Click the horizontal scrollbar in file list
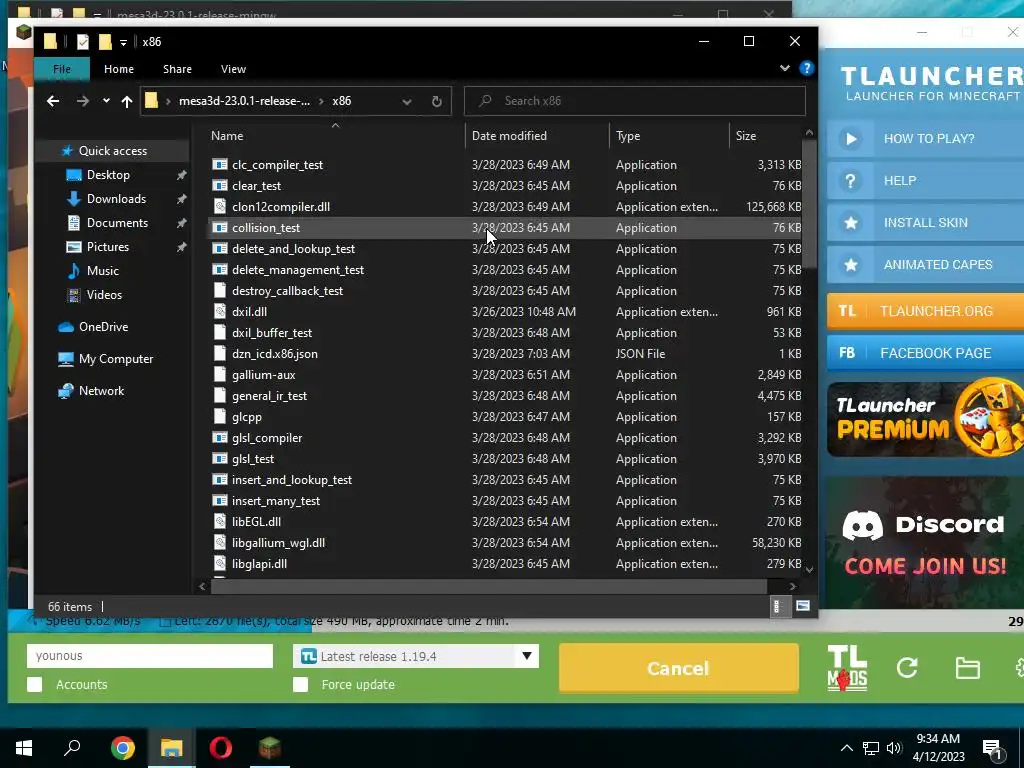 click(x=488, y=586)
